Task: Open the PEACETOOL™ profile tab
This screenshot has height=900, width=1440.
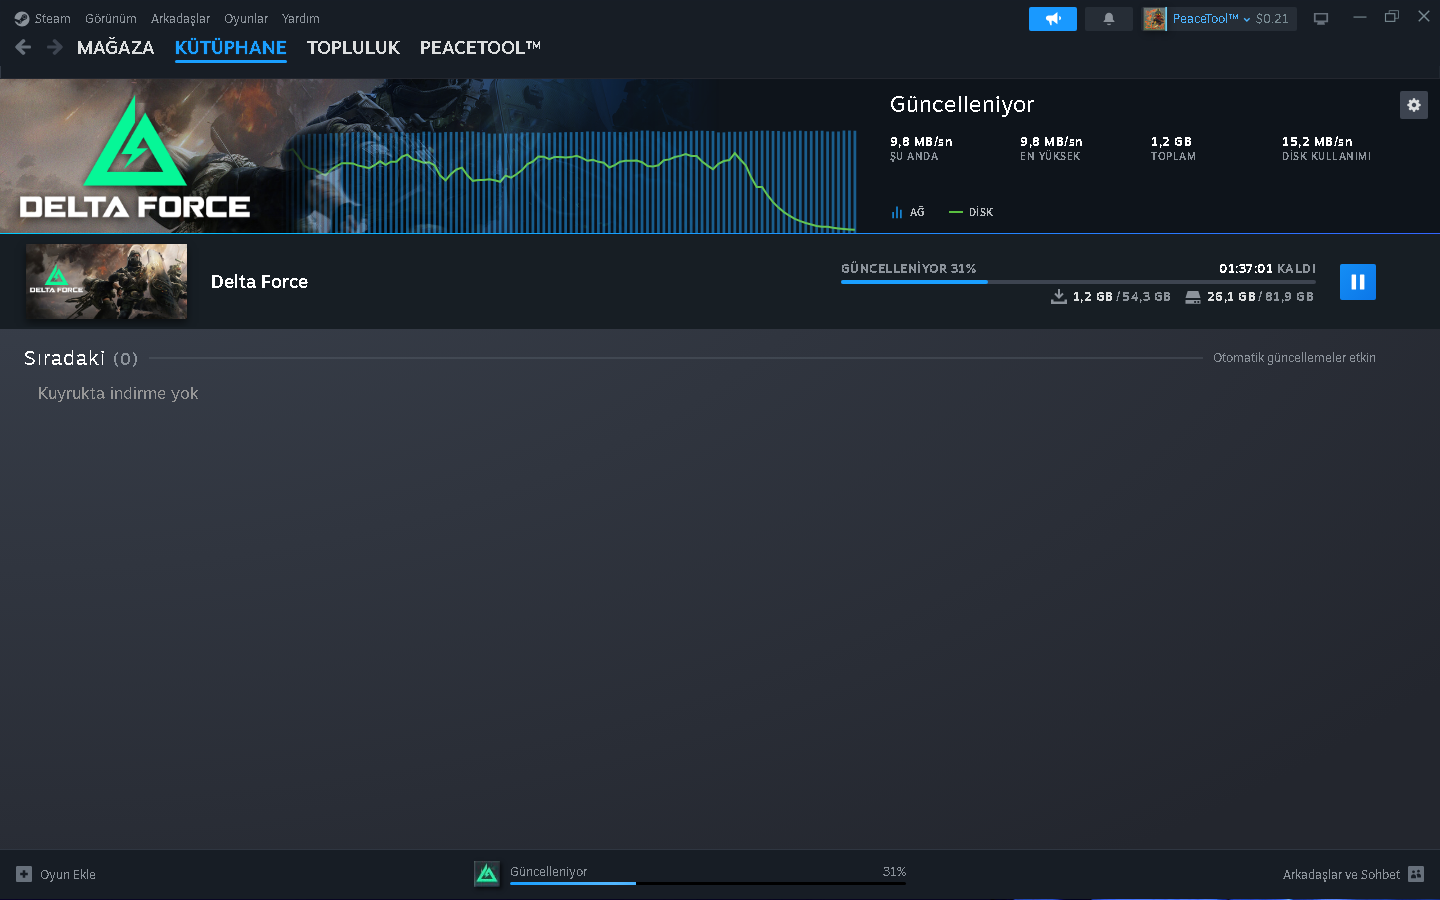Action: 480,48
